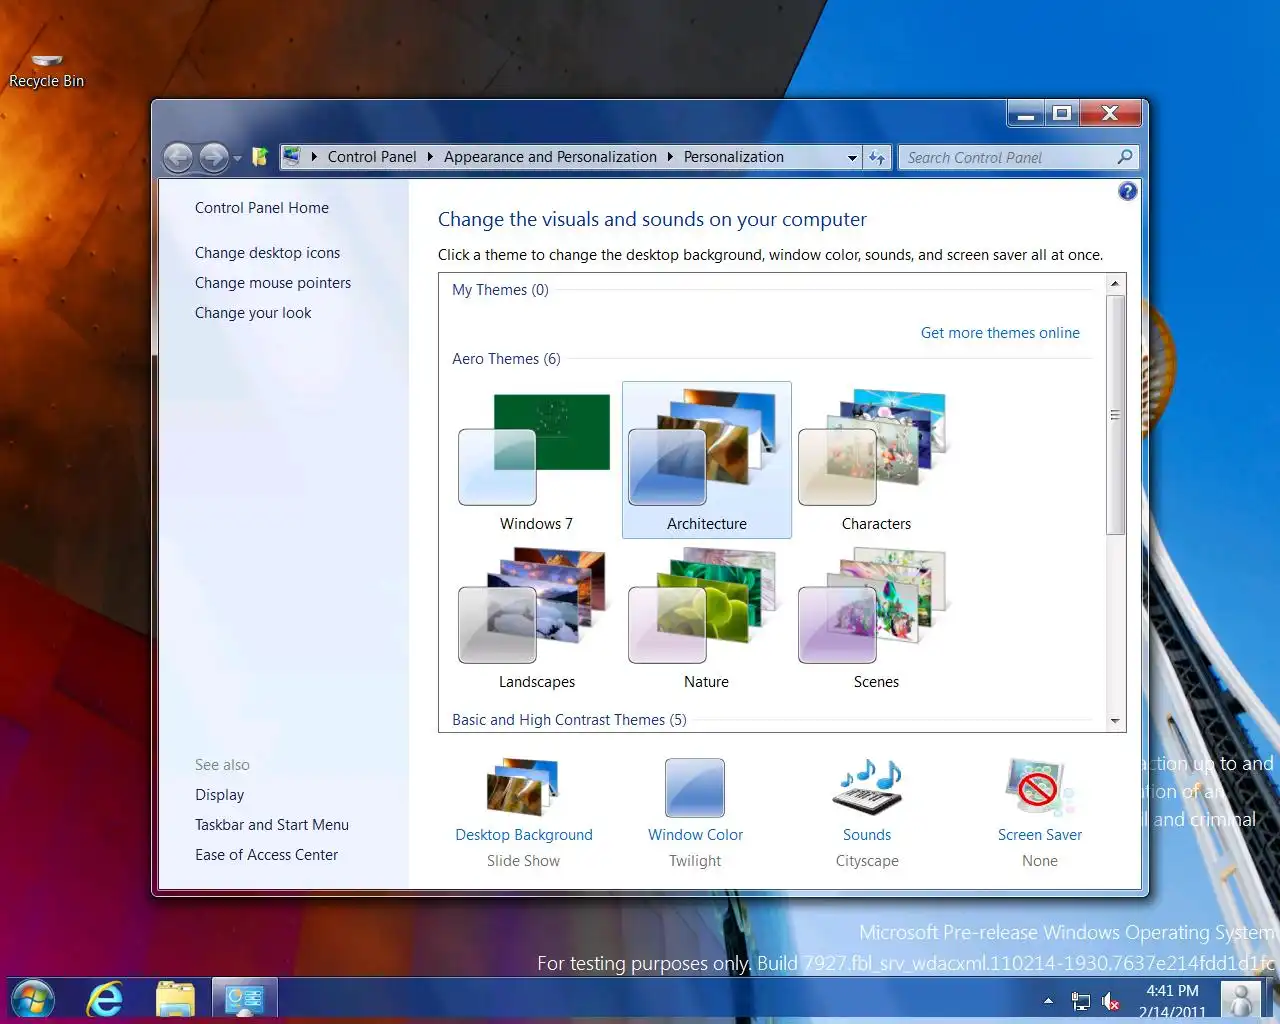Open the Window Color swatch icon
The image size is (1280, 1024).
(x=695, y=788)
